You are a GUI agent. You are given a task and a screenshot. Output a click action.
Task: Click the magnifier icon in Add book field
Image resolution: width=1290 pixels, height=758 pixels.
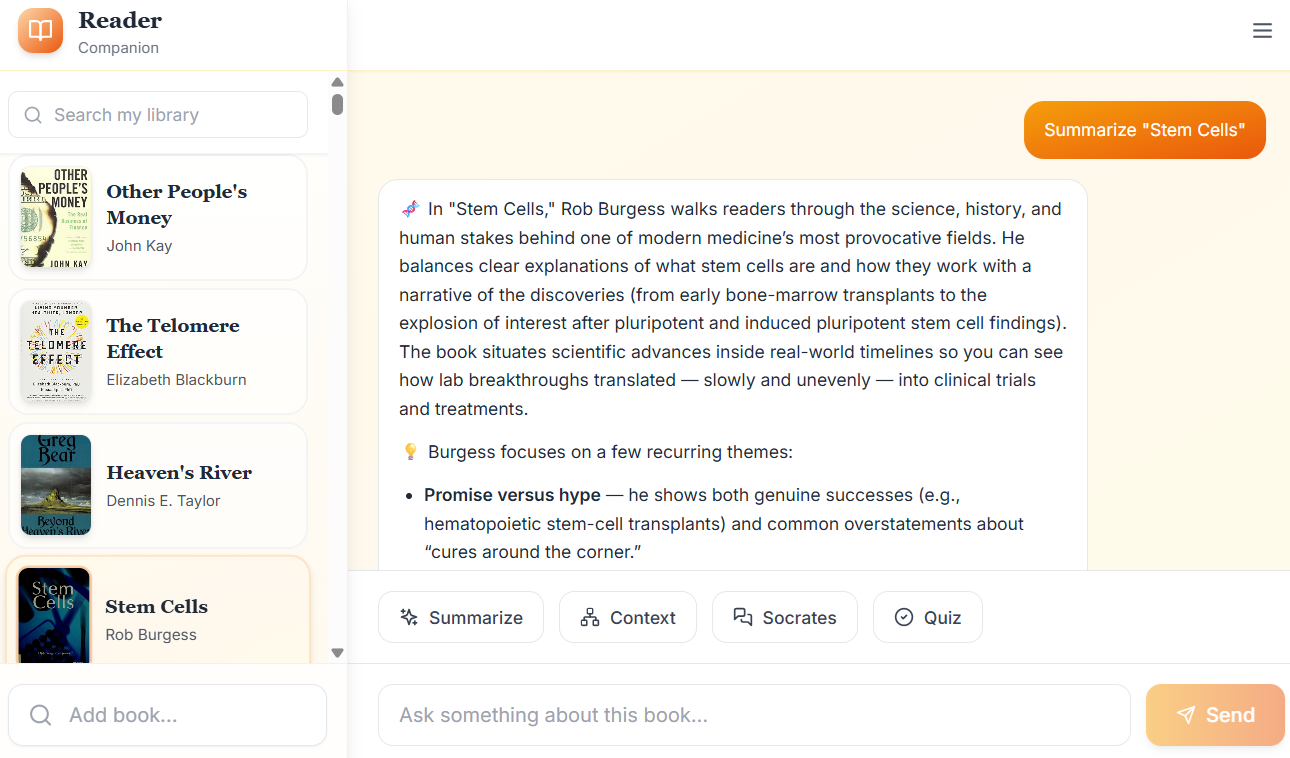click(x=40, y=715)
